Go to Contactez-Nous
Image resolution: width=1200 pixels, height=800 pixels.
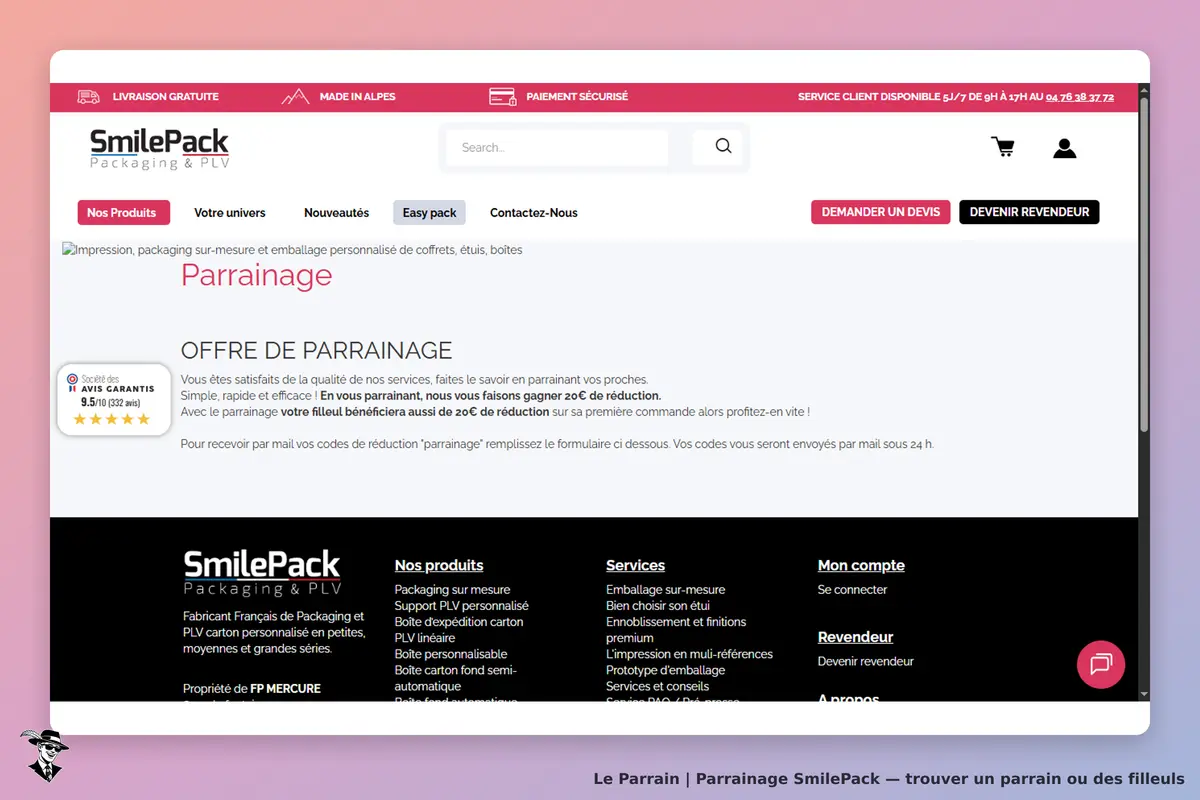pyautogui.click(x=534, y=213)
